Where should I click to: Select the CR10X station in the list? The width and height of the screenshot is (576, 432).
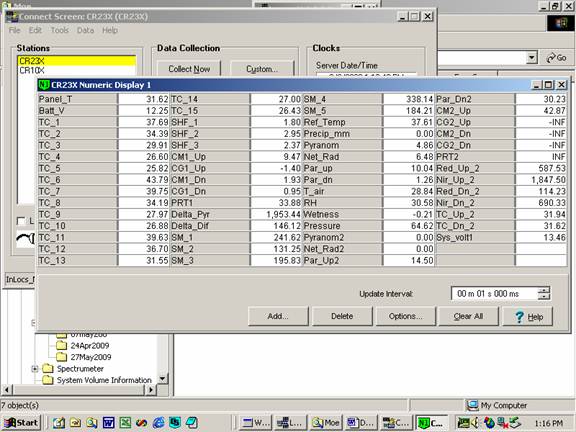coord(77,70)
